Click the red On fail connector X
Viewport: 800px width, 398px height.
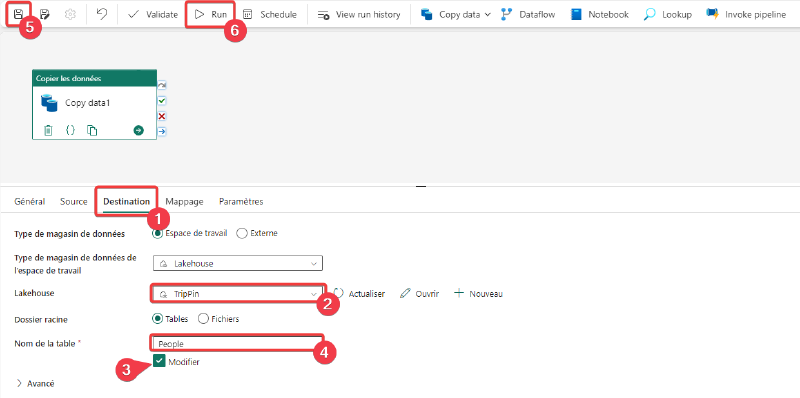click(x=162, y=116)
